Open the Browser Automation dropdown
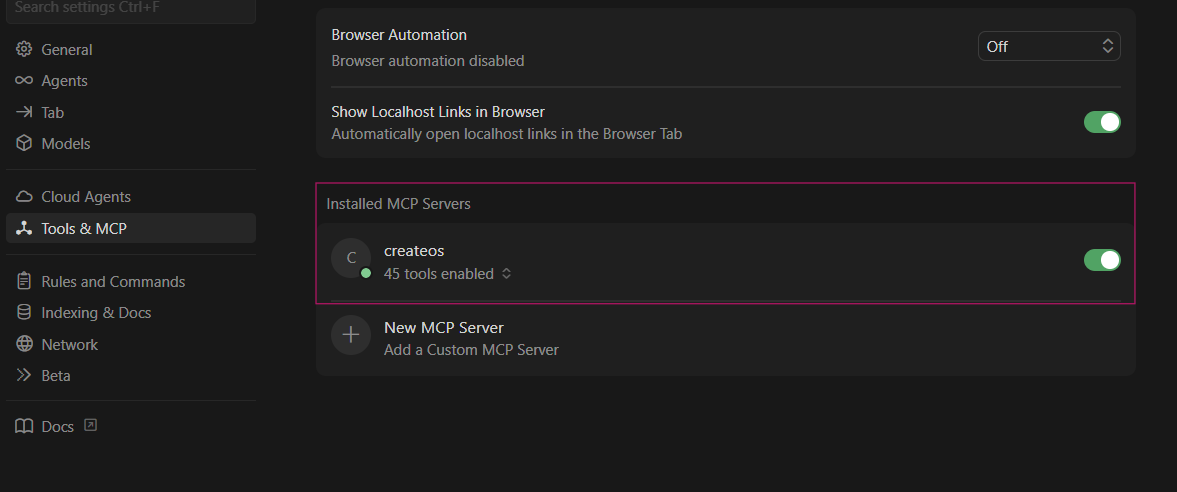This screenshot has width=1177, height=492. (x=1049, y=46)
